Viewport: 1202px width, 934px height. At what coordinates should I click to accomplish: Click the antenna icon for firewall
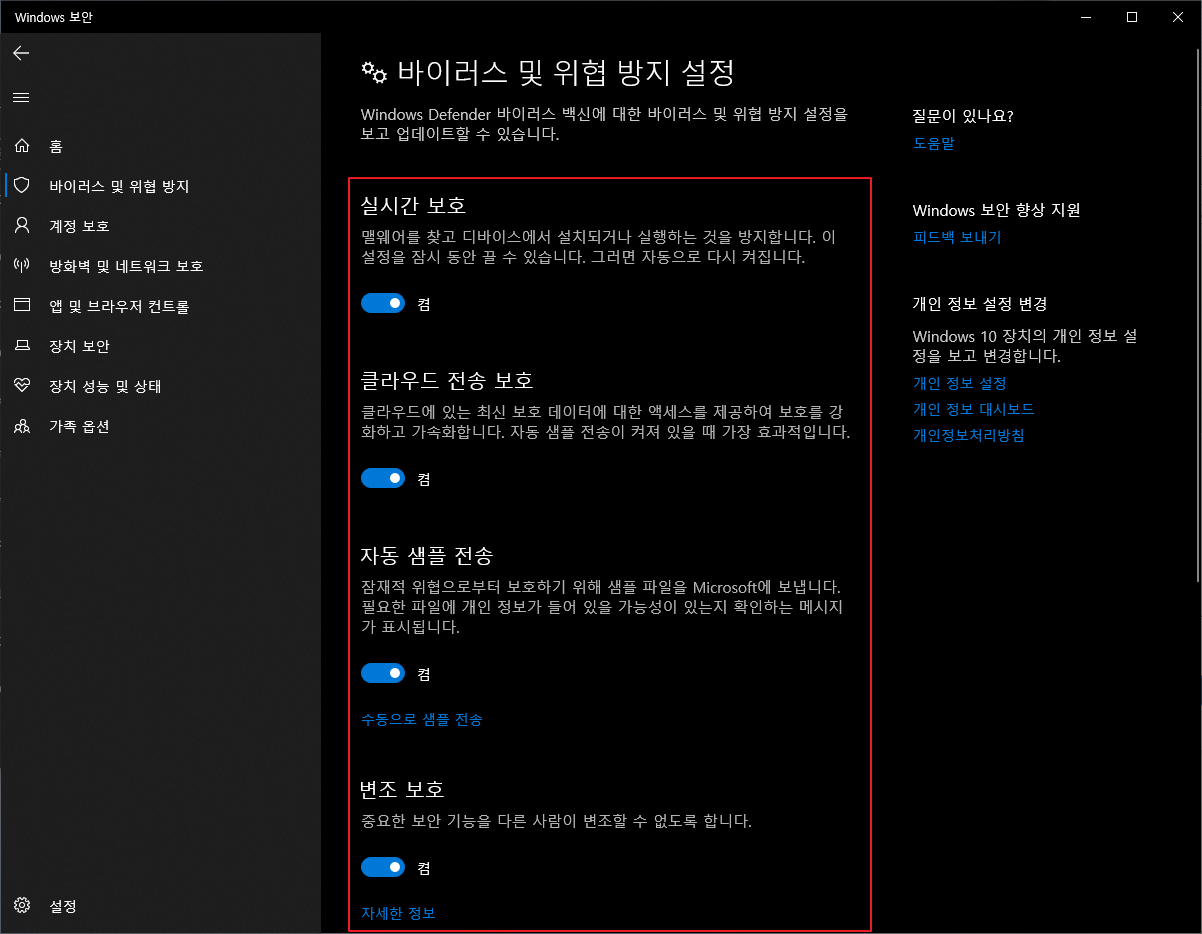point(22,266)
